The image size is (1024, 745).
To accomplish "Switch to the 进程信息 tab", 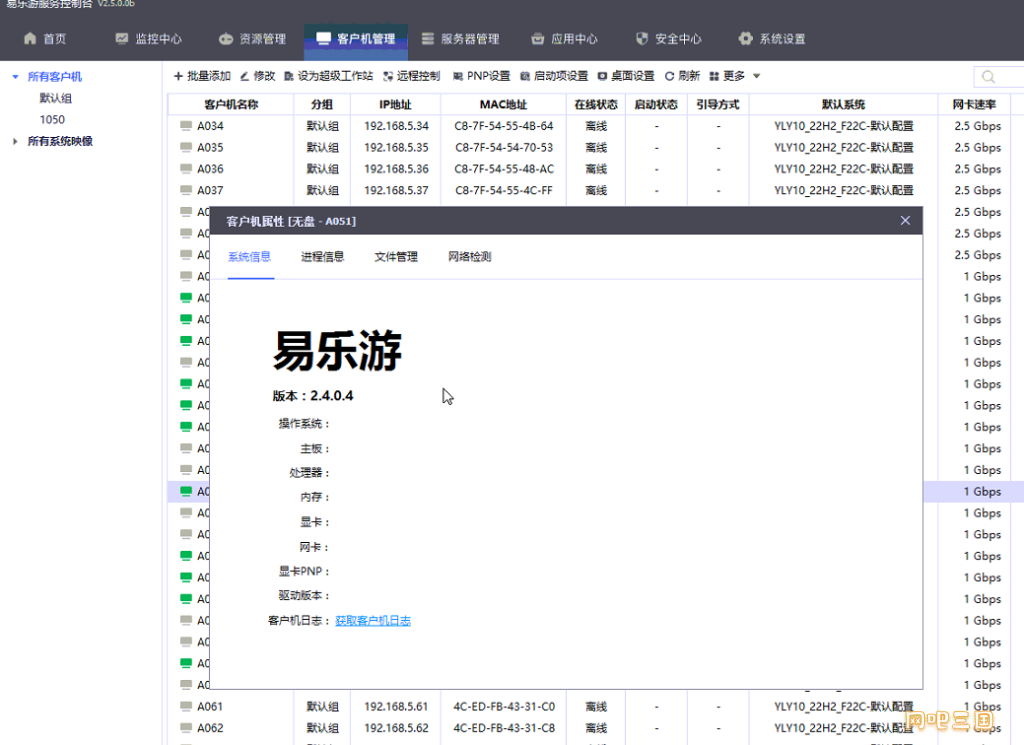I will point(323,257).
